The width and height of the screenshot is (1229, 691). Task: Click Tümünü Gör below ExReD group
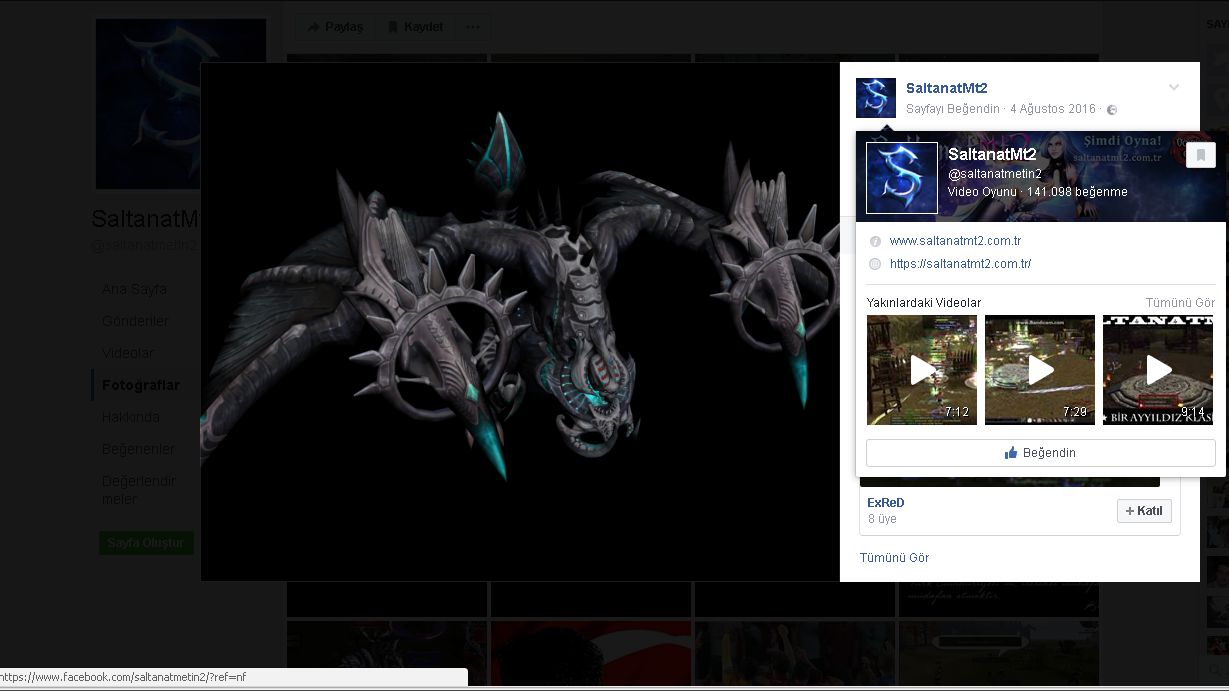click(x=894, y=558)
